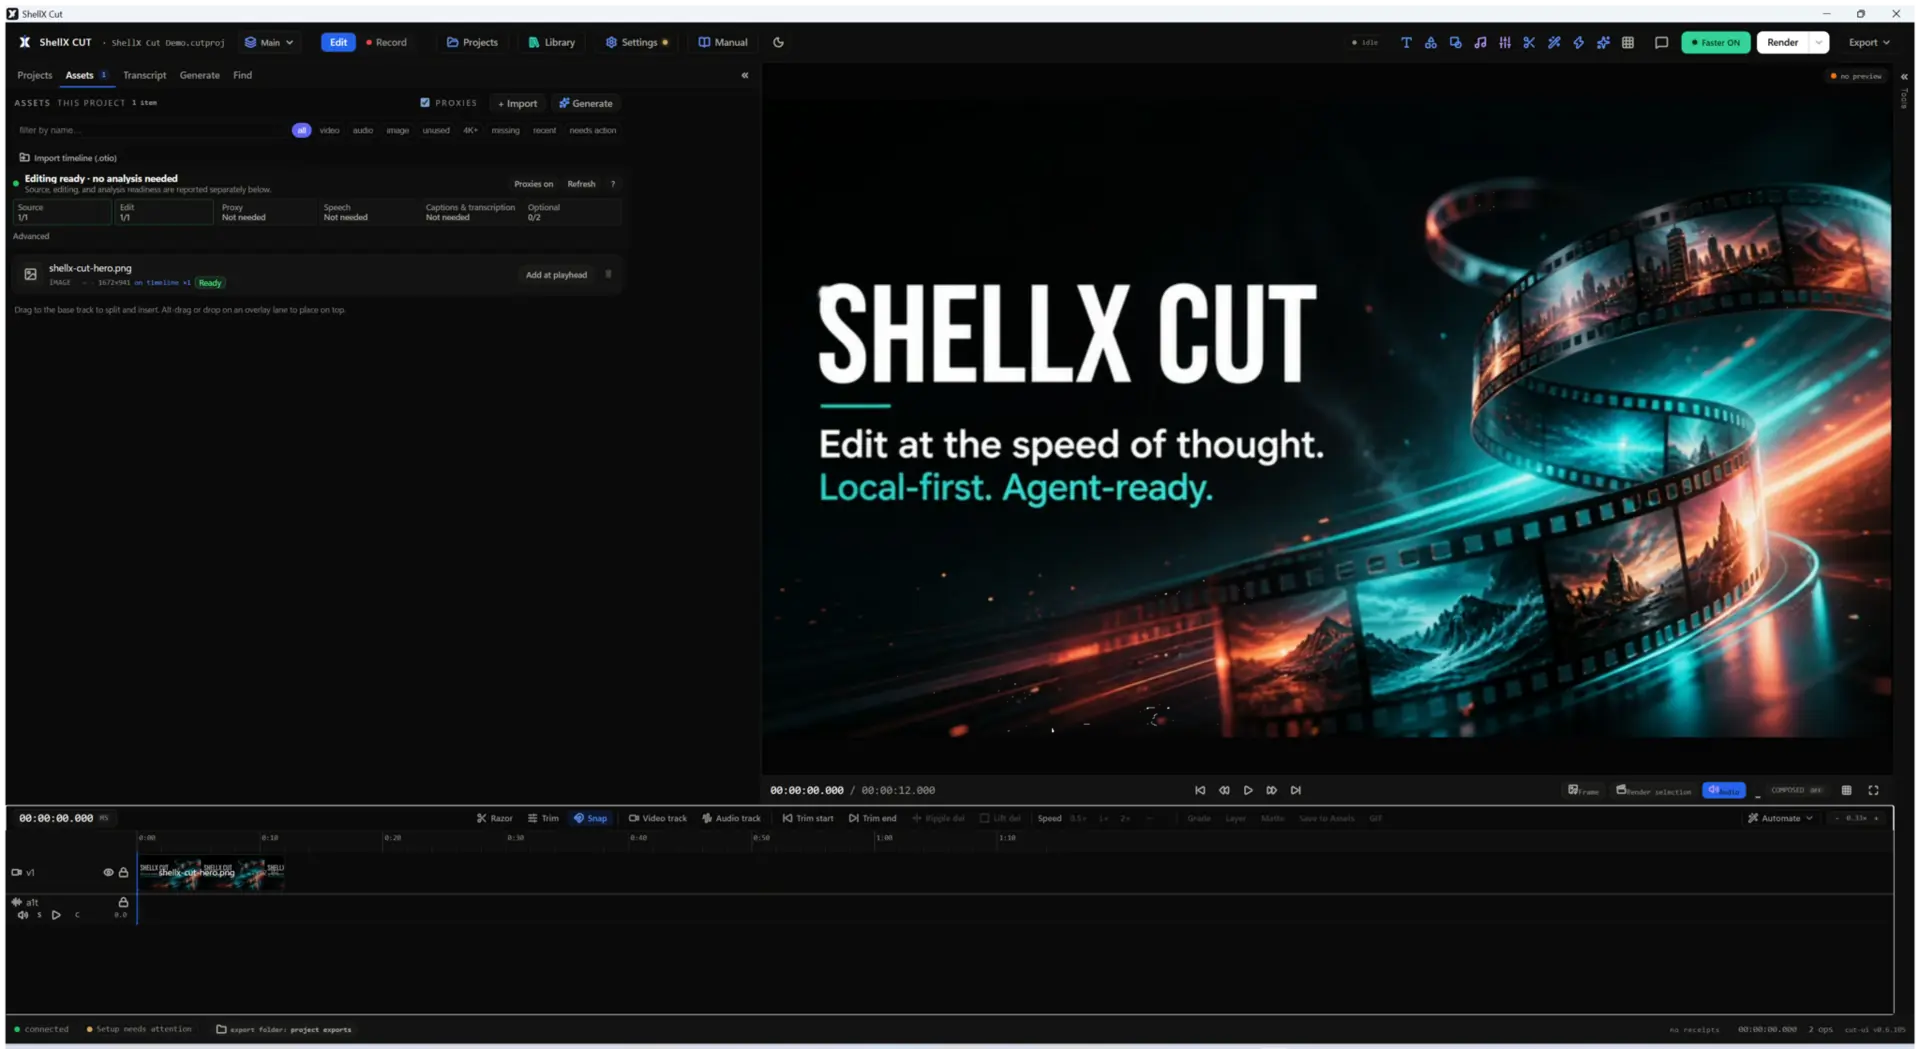
Task: Toggle dark mode moon icon
Action: point(778,42)
